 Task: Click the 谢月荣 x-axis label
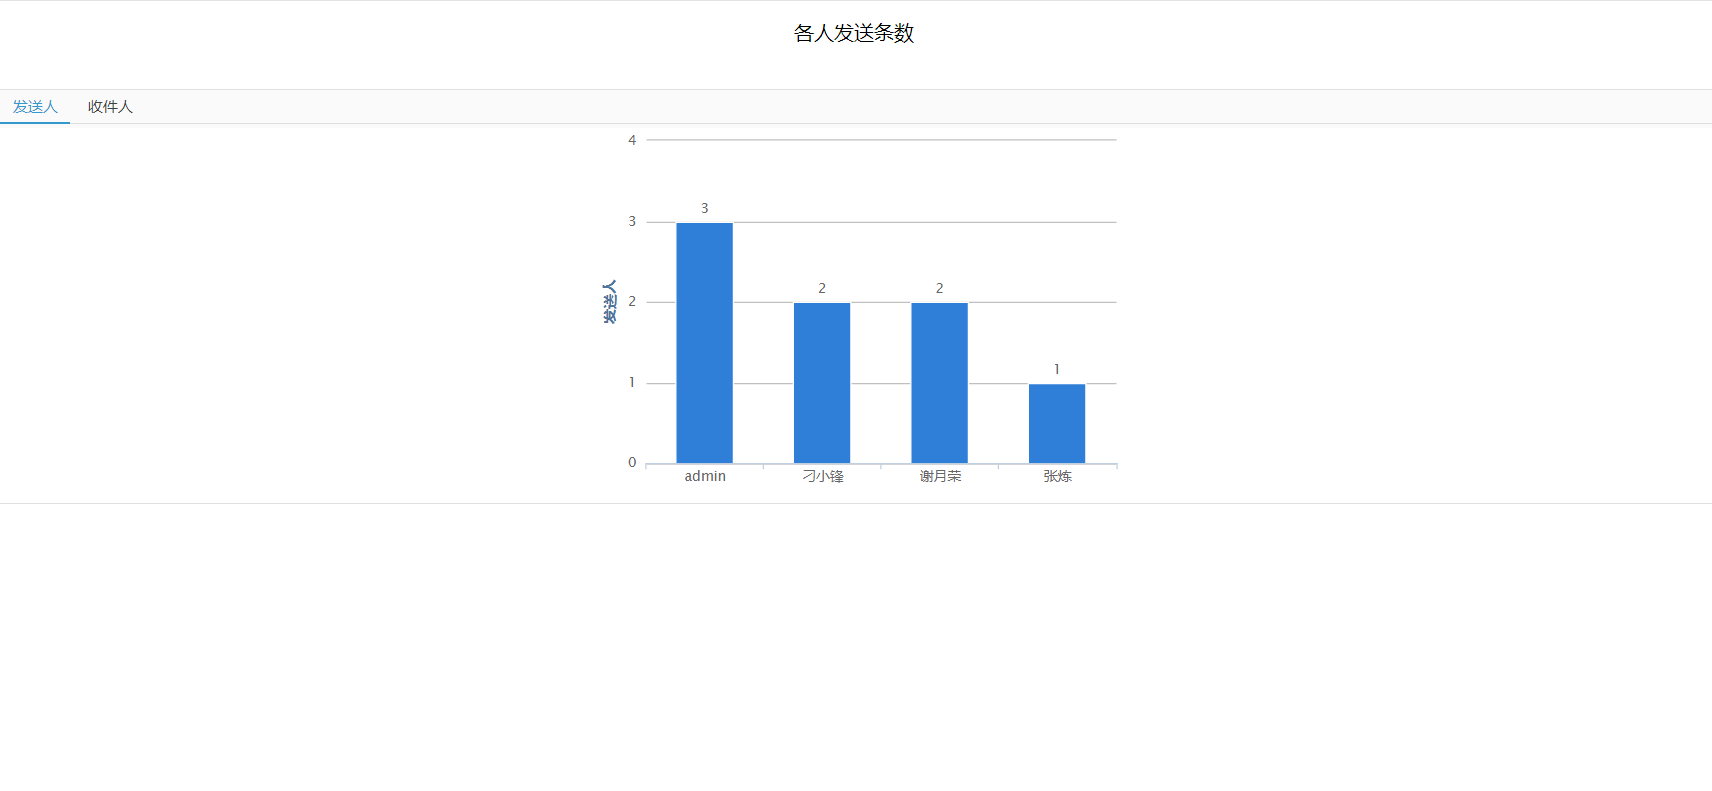pyautogui.click(x=940, y=476)
